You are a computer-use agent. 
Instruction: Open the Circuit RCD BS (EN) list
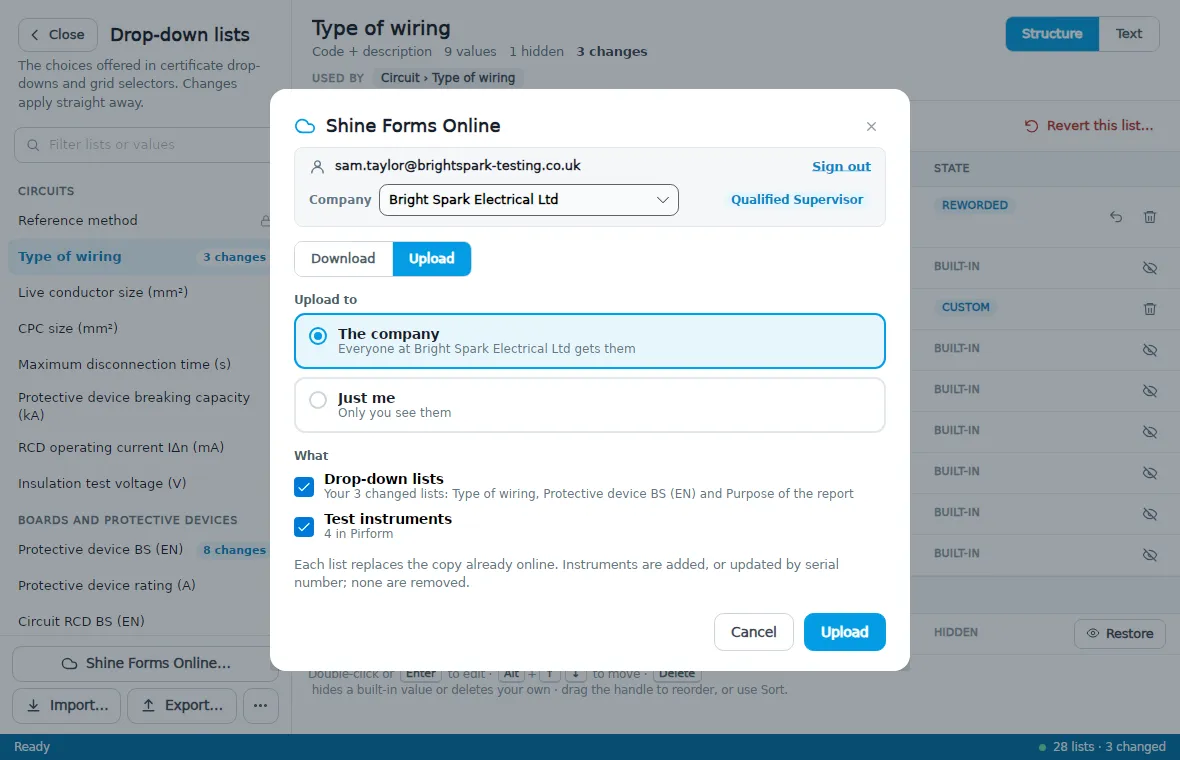142,622
